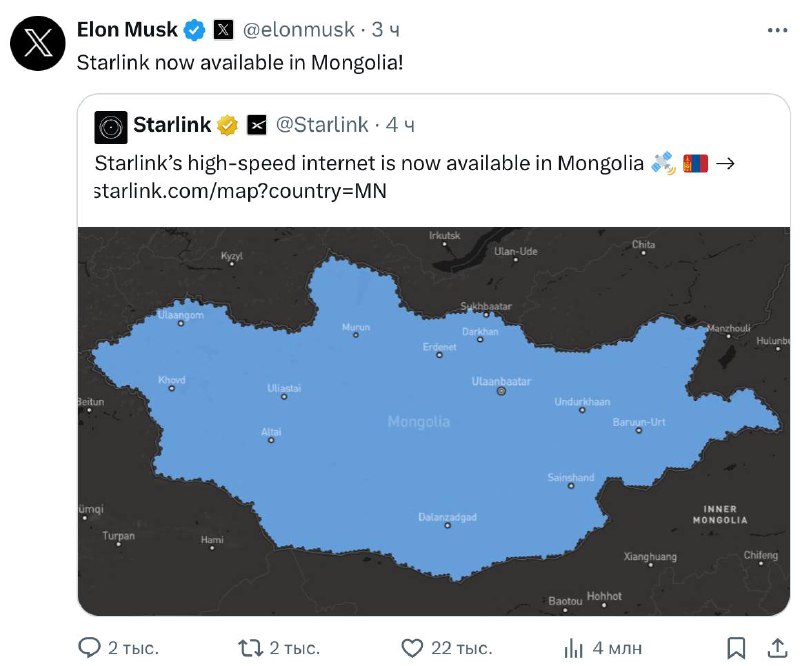
Task: Click the reply comment icon
Action: (x=91, y=647)
